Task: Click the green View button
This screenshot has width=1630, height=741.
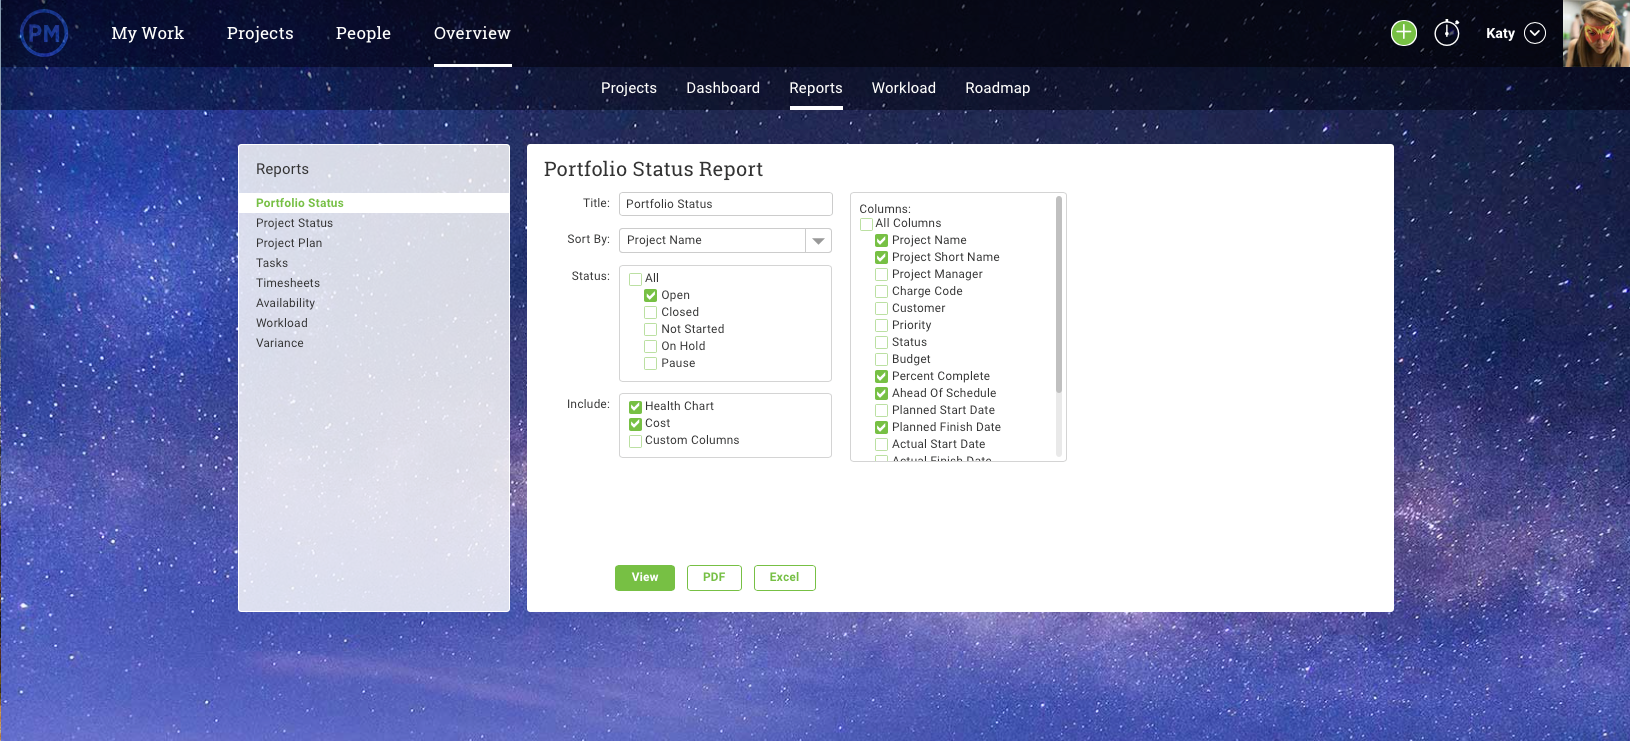Action: [x=645, y=578]
